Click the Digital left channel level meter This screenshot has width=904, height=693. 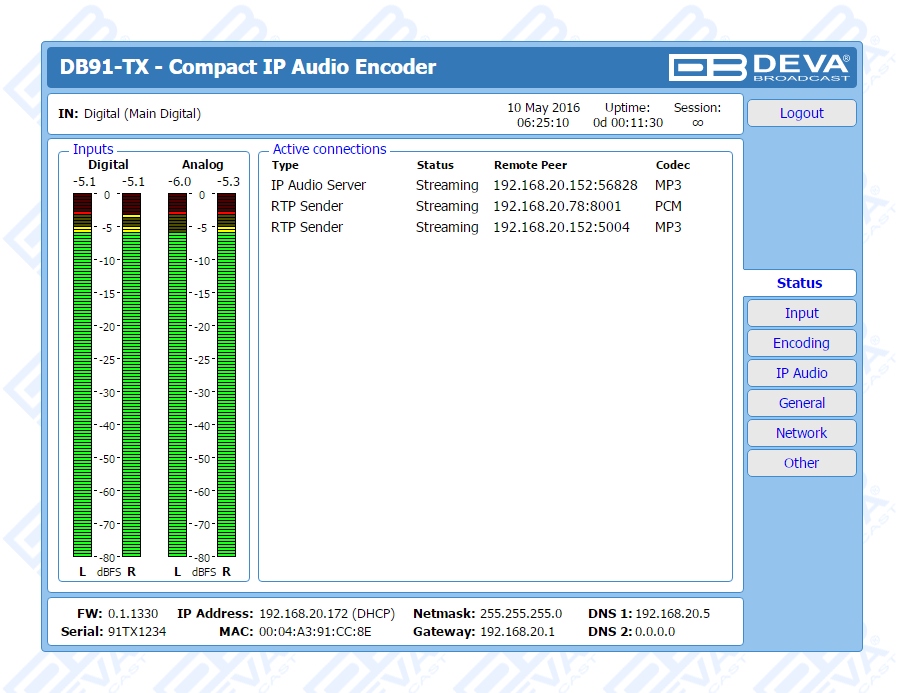click(82, 375)
